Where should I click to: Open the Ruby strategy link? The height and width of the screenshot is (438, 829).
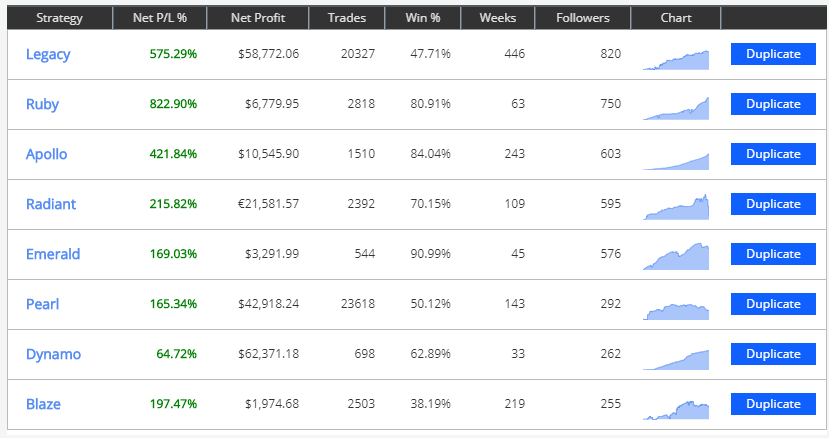click(x=44, y=104)
